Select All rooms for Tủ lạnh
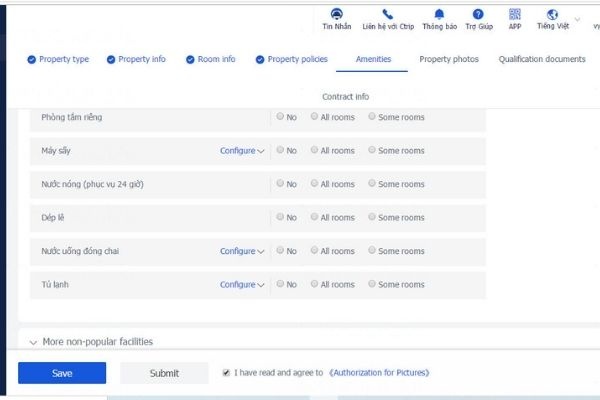The width and height of the screenshot is (600, 400). coord(314,284)
